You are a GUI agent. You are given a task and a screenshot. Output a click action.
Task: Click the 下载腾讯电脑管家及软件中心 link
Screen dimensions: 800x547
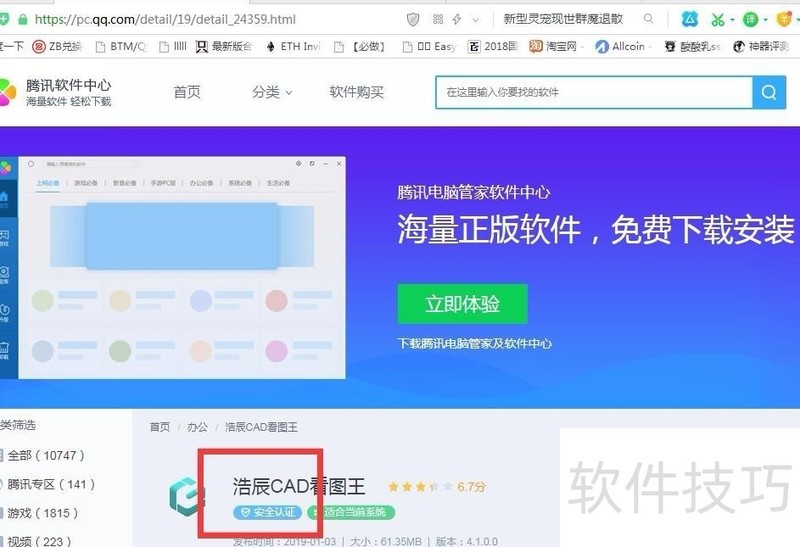(x=474, y=343)
